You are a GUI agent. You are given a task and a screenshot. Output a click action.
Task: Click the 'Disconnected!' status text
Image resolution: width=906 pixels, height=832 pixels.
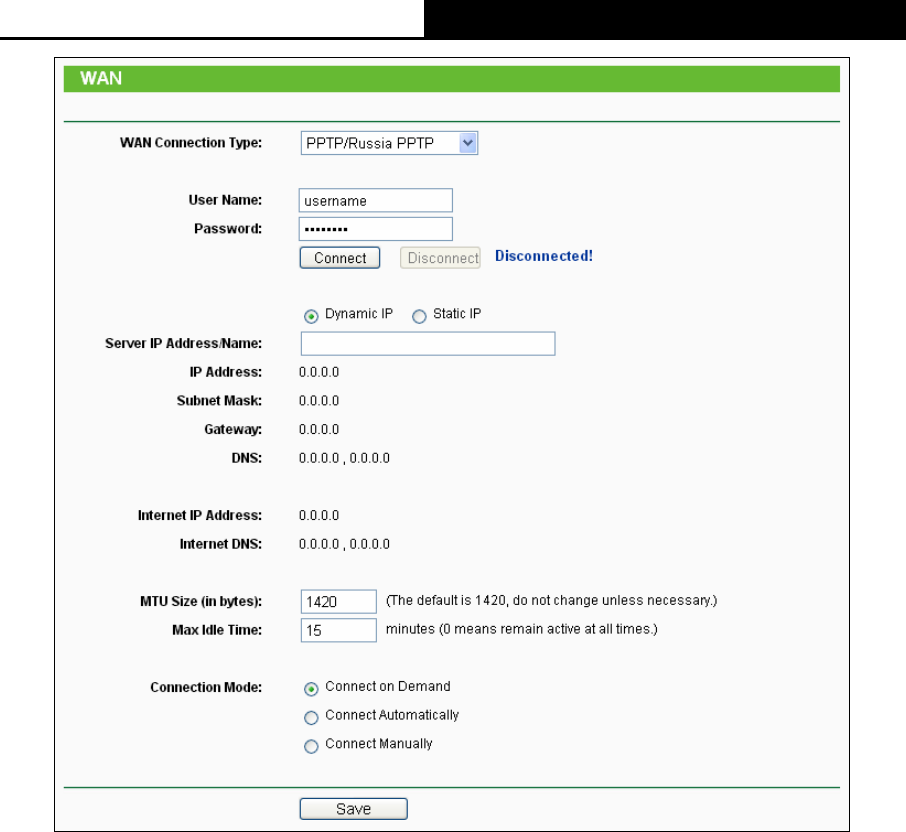click(544, 256)
